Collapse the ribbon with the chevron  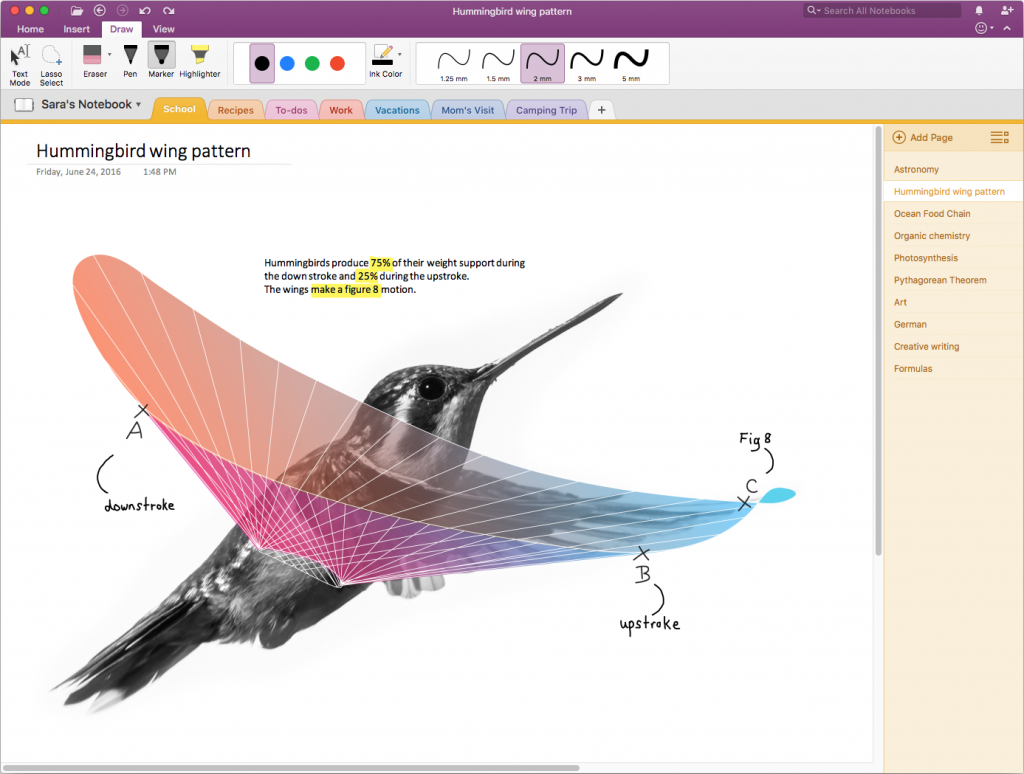1009,29
